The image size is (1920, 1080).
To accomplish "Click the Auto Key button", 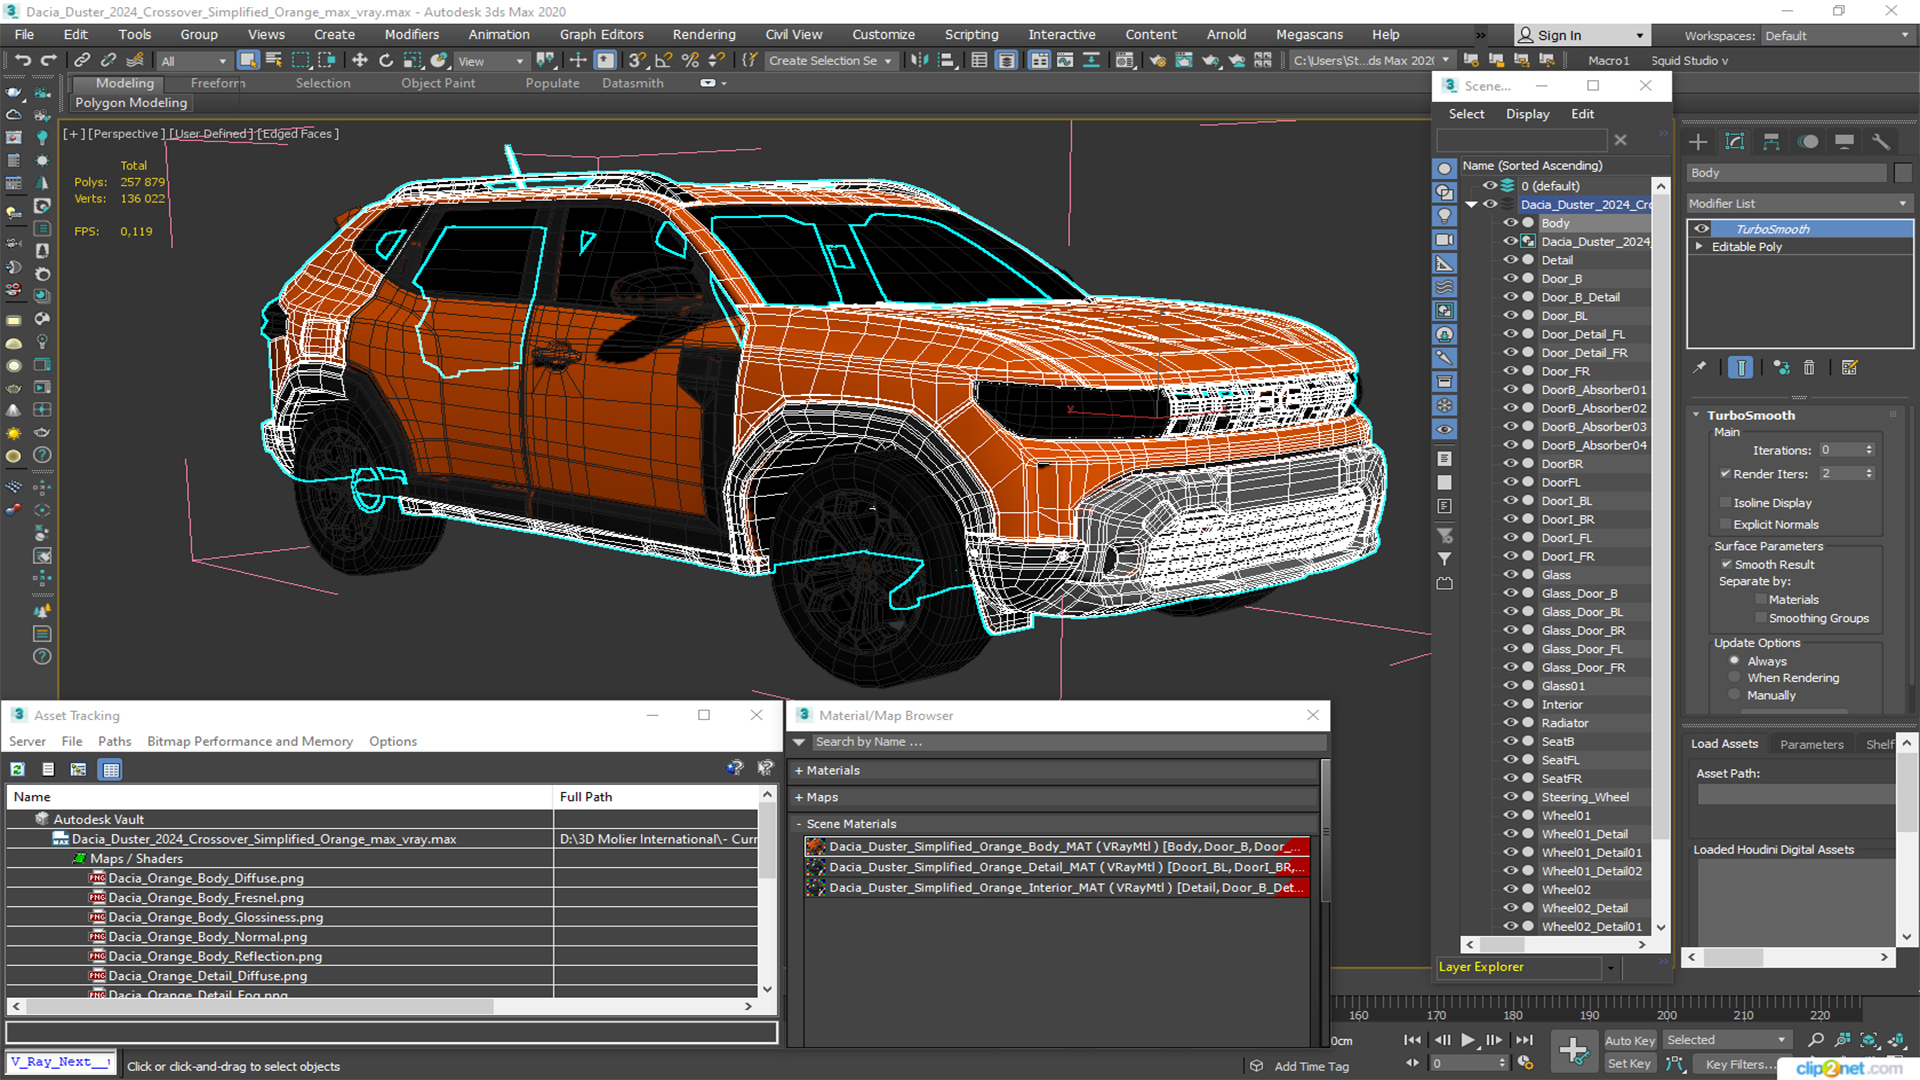I will [x=1630, y=1040].
